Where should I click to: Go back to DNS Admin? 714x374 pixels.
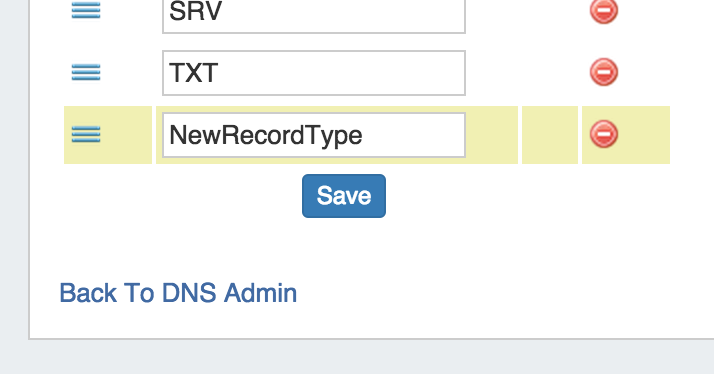(x=178, y=293)
